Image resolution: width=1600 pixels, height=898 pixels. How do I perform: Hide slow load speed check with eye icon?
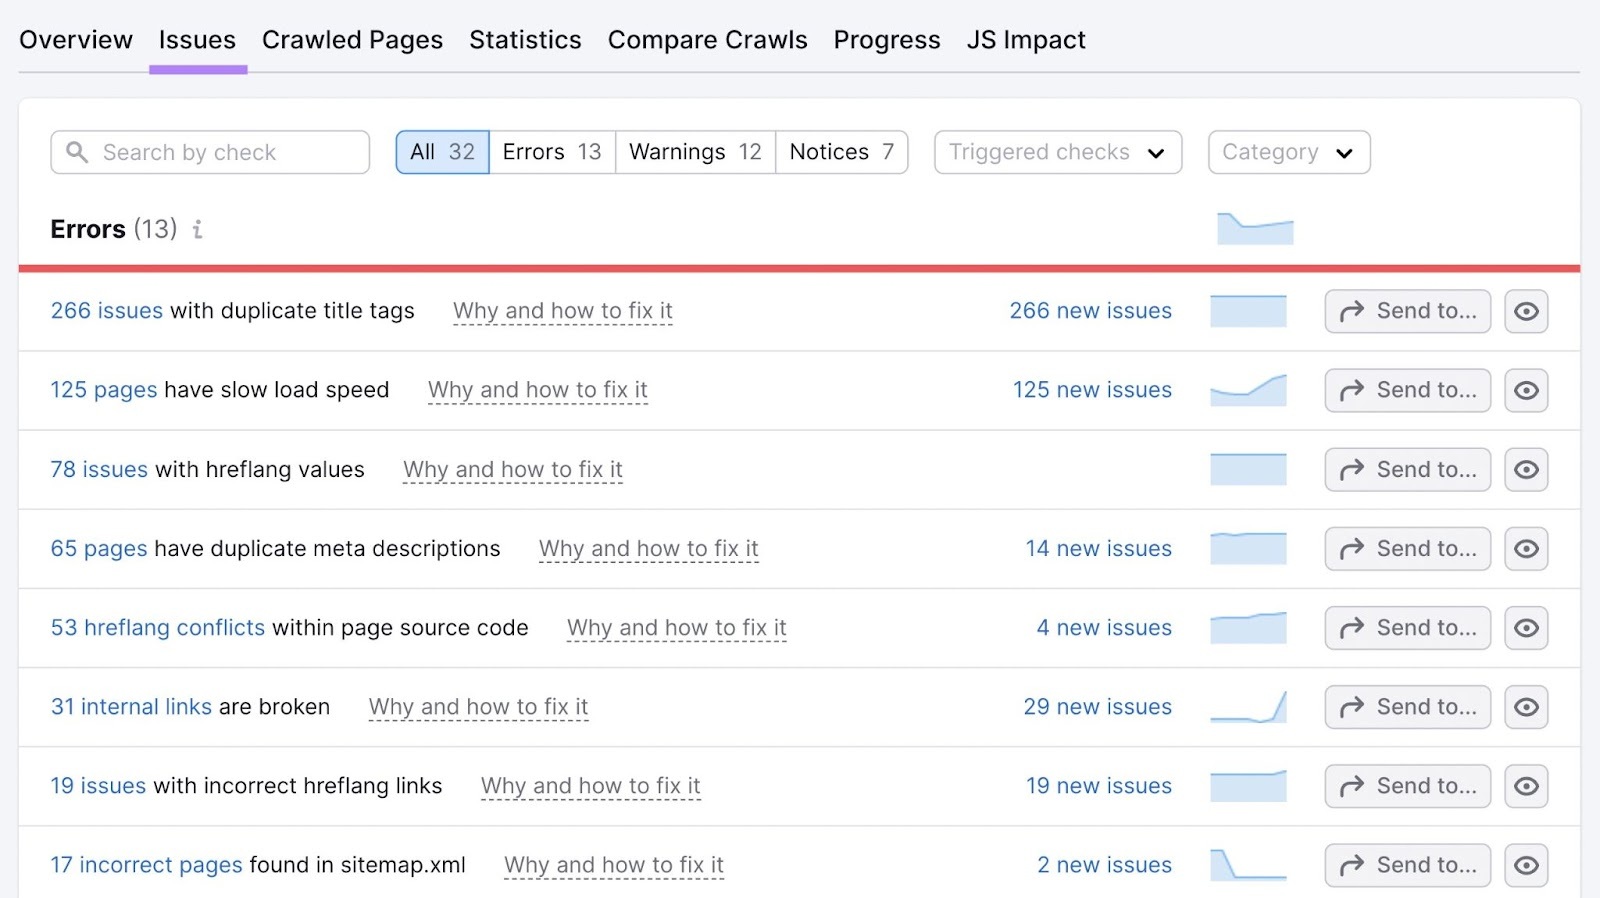point(1526,390)
